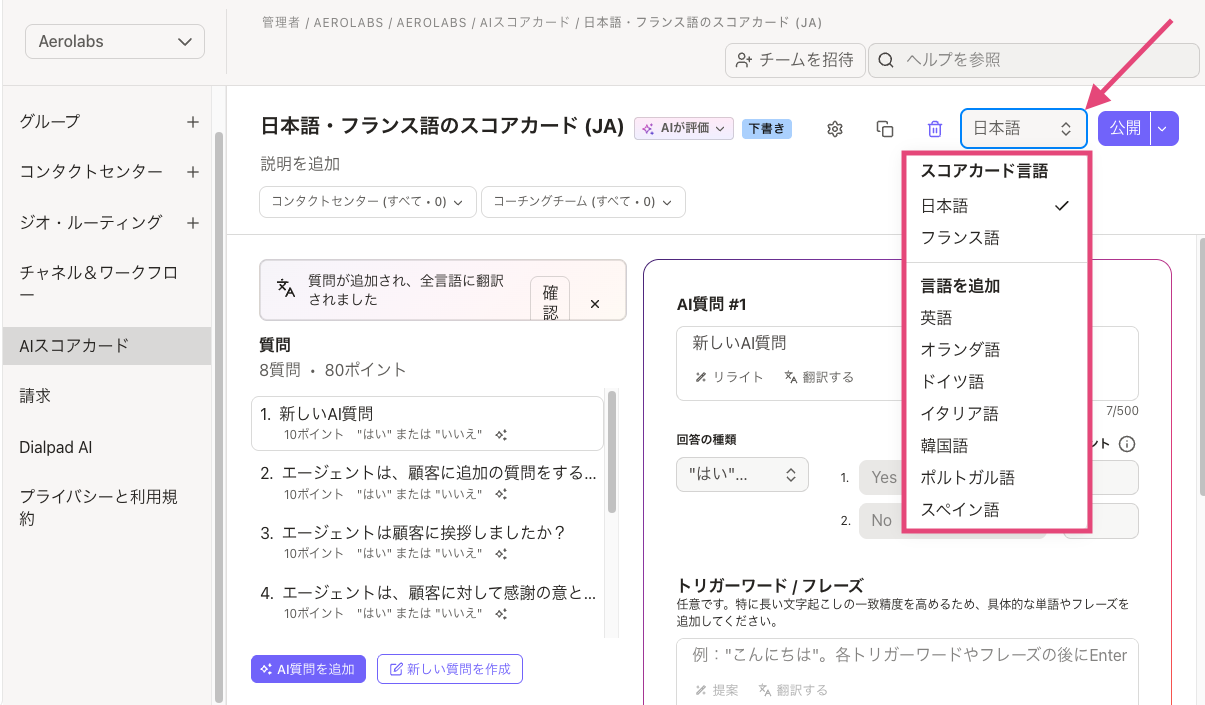This screenshot has height=705, width=1205.
Task: Click the チームを招待 button
Action: [794, 60]
